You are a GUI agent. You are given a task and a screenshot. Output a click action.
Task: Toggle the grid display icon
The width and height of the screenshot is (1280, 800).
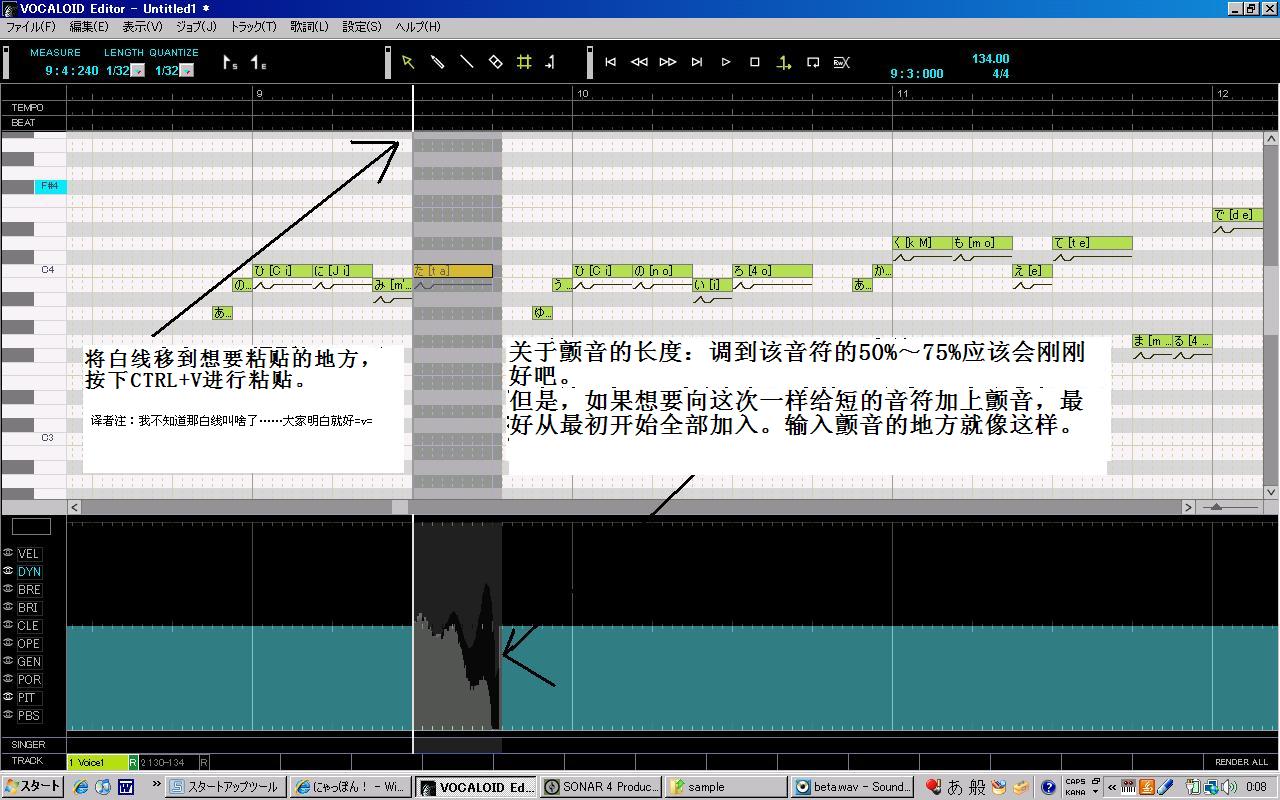524,62
